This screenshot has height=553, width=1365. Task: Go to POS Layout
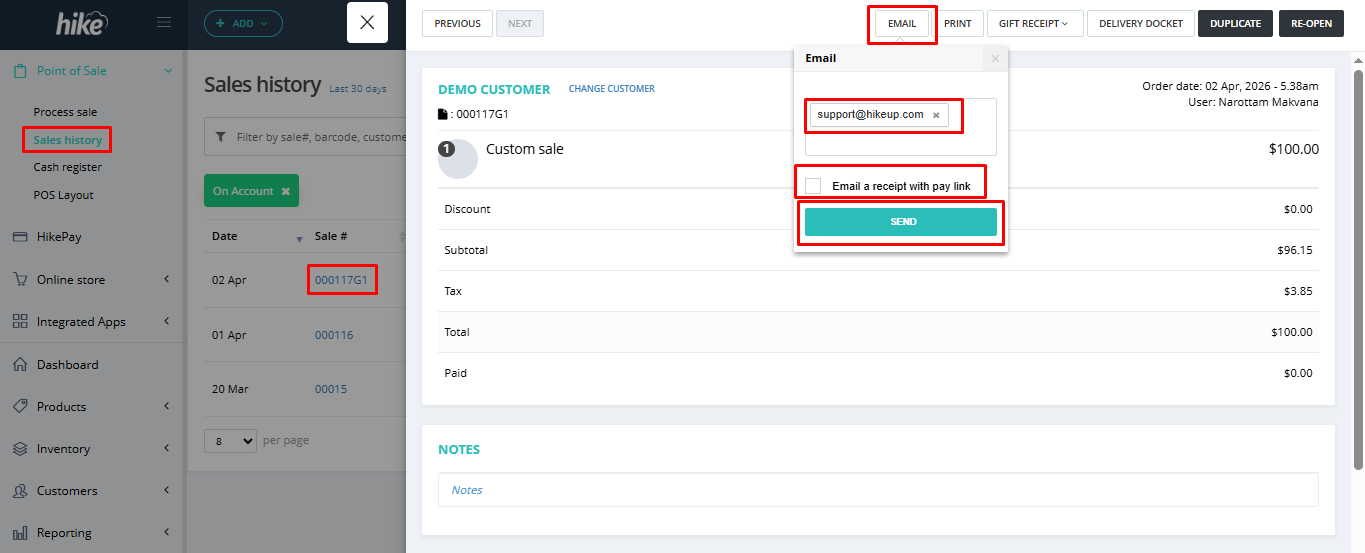[63, 195]
